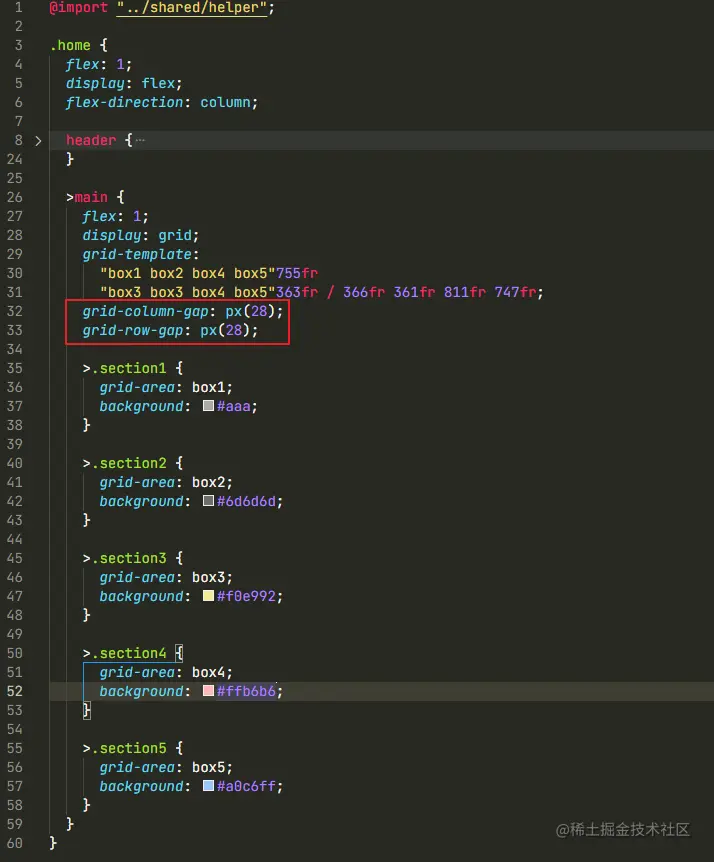Click the header selector text

point(91,140)
